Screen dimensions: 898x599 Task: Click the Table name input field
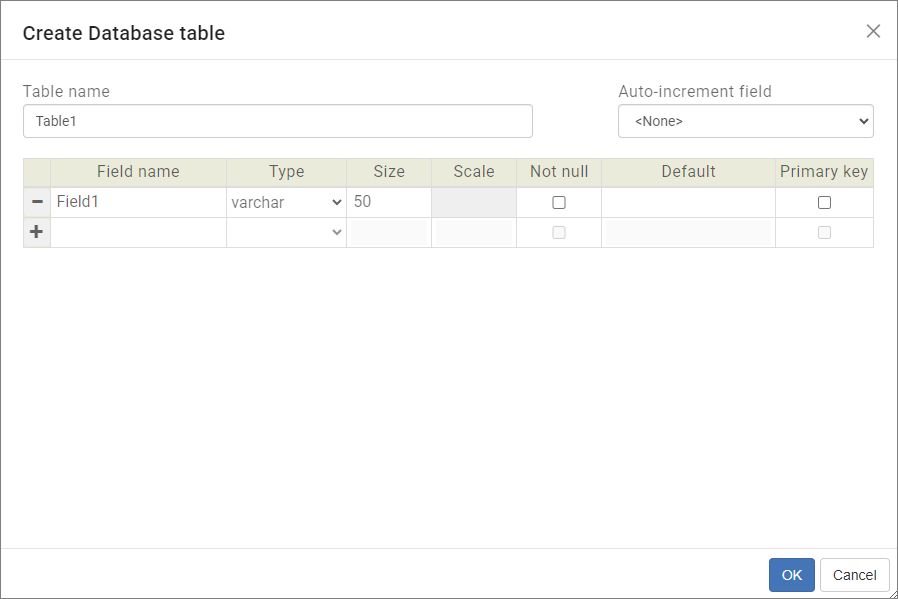point(278,120)
